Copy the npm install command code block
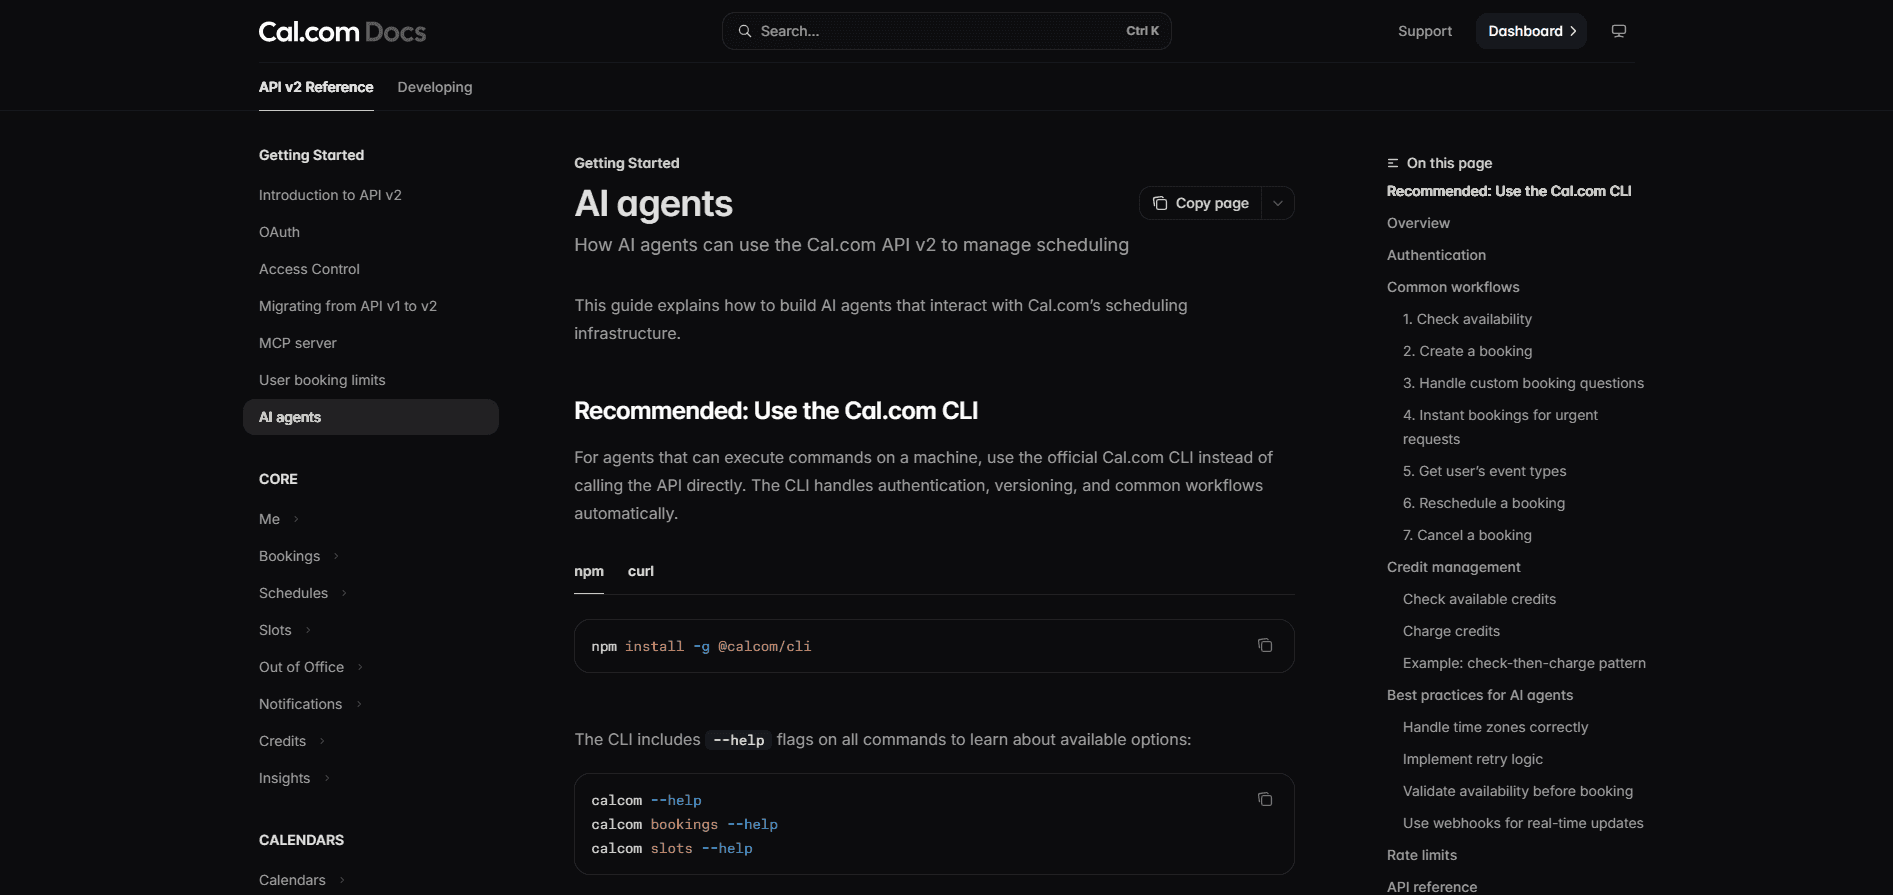This screenshot has height=895, width=1893. click(1265, 645)
